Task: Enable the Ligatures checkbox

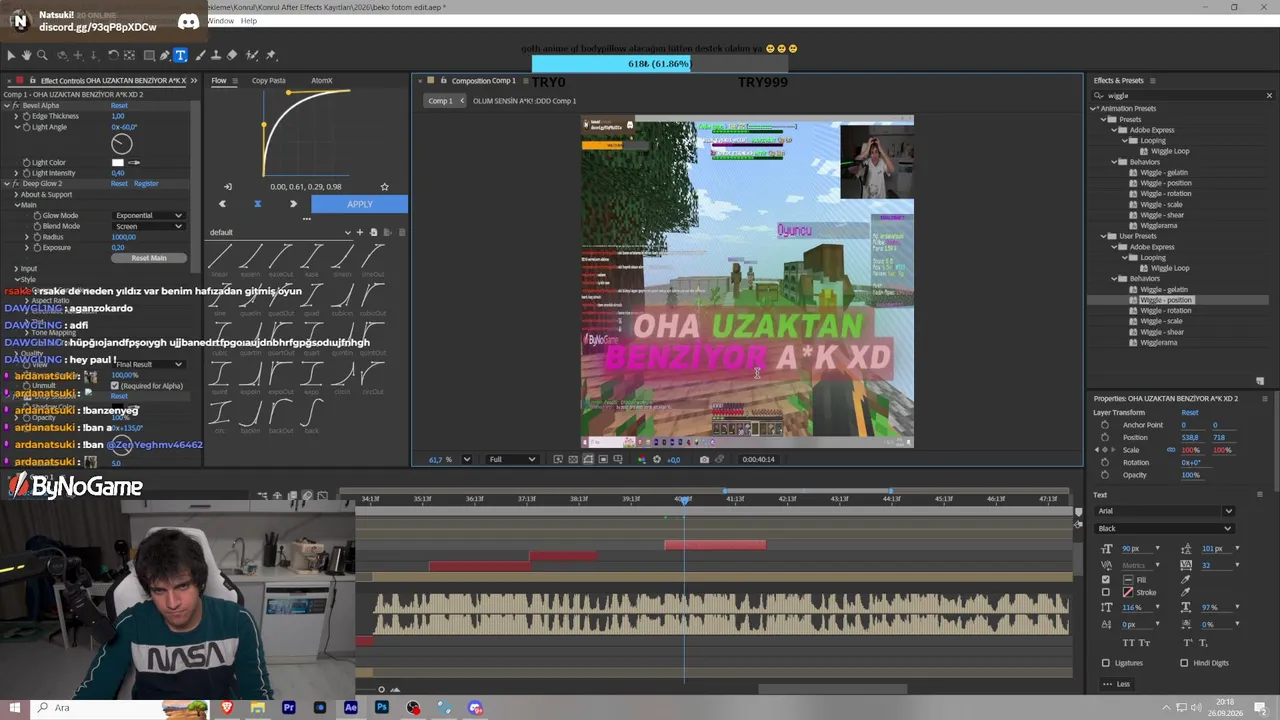Action: (1105, 663)
